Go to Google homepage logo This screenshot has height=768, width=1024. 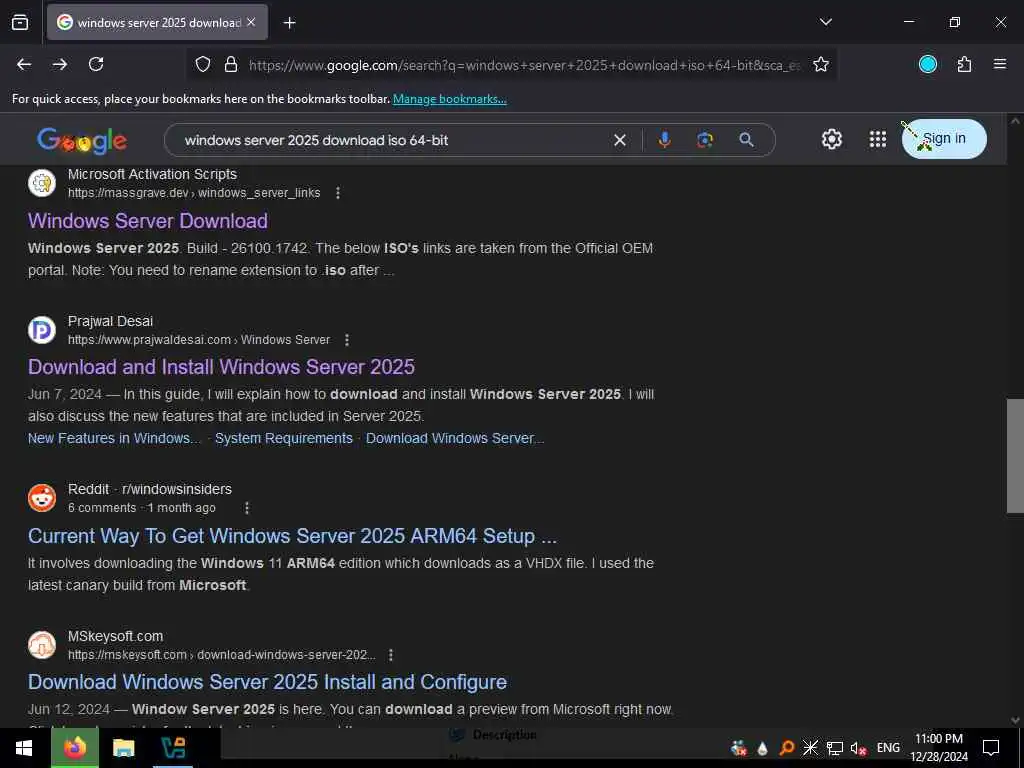pyautogui.click(x=82, y=140)
